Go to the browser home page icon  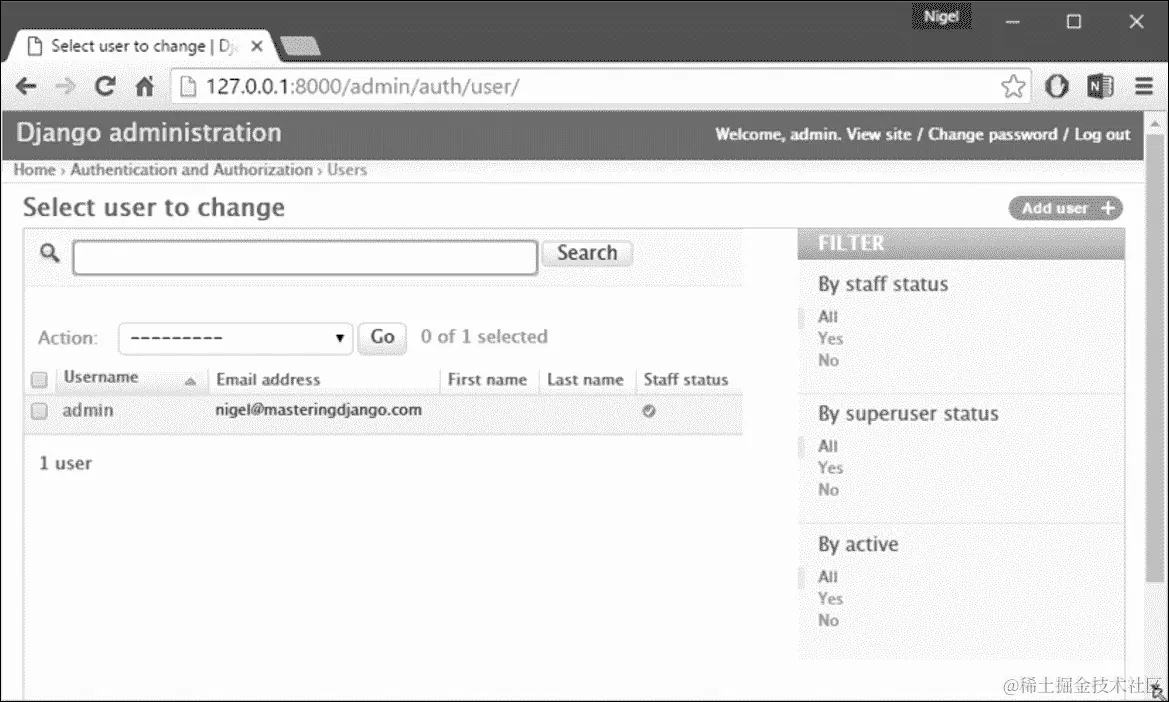pos(145,86)
